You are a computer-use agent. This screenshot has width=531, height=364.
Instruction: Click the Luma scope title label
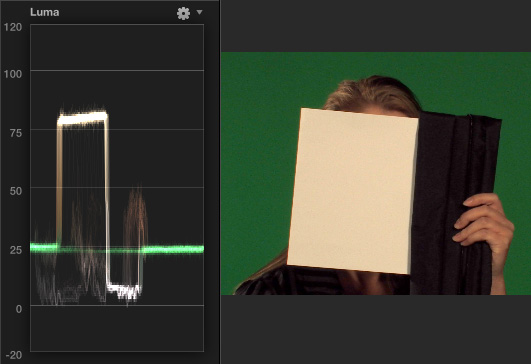[x=44, y=12]
